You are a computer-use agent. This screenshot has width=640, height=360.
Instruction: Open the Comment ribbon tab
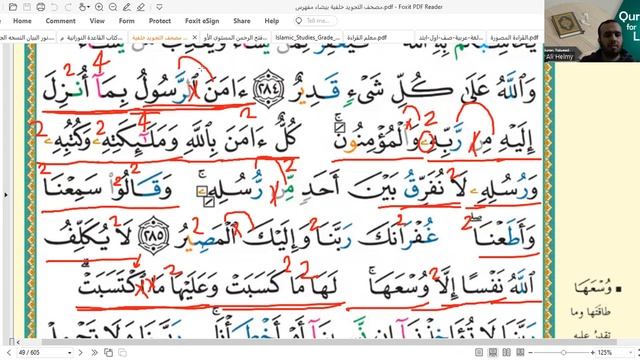pyautogui.click(x=60, y=21)
